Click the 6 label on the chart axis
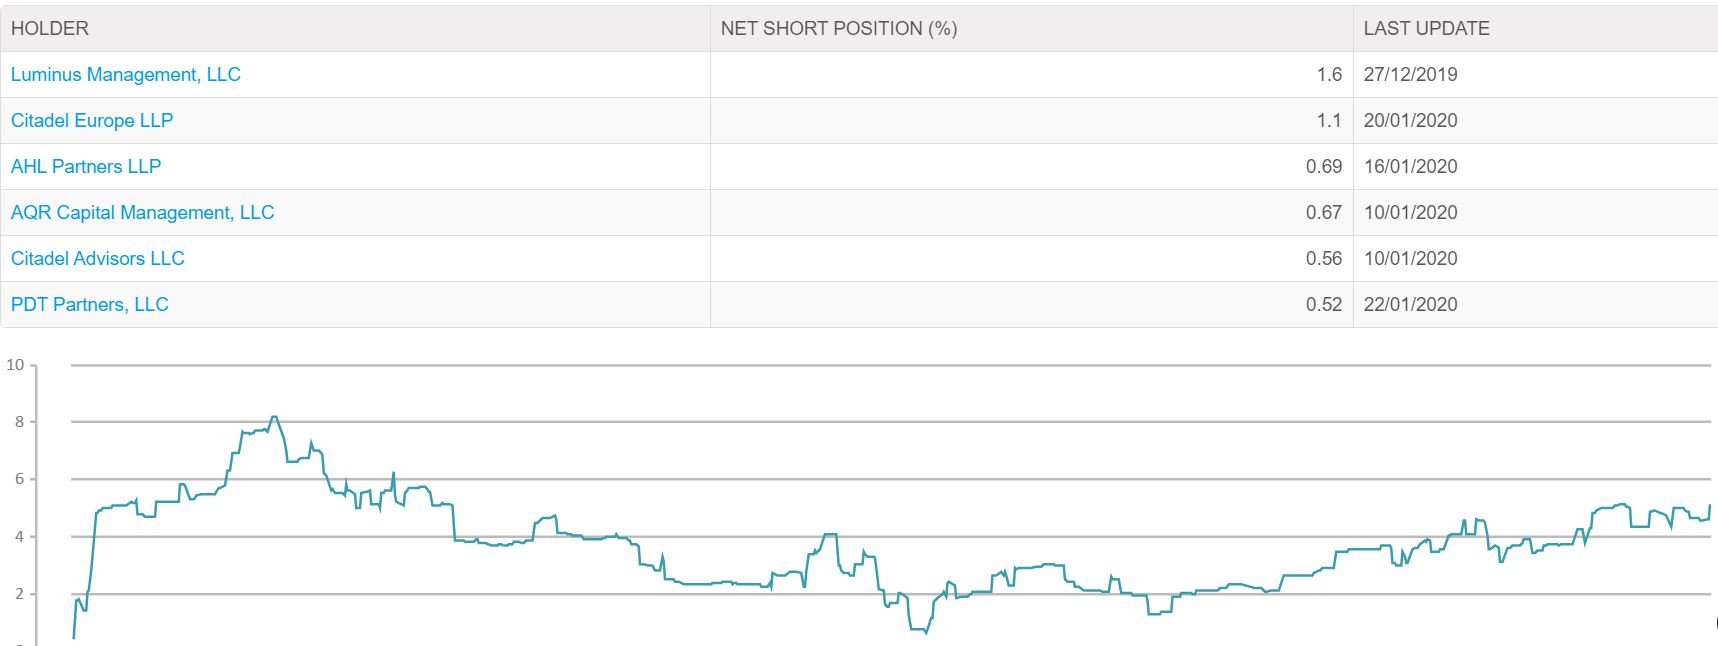Image resolution: width=1718 pixels, height=646 pixels. [x=19, y=479]
